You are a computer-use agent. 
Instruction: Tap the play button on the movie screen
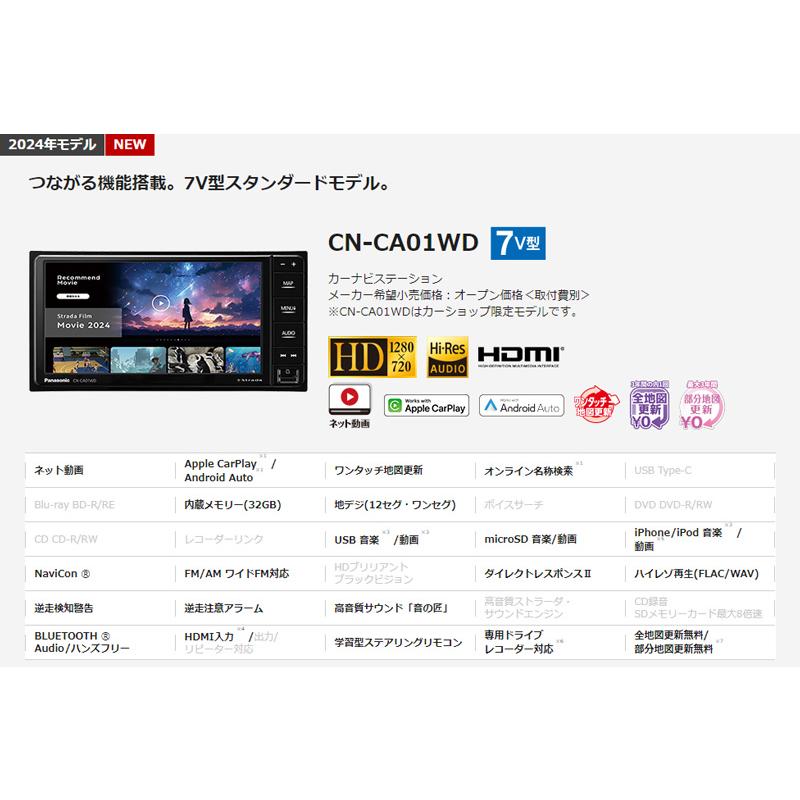[x=160, y=303]
